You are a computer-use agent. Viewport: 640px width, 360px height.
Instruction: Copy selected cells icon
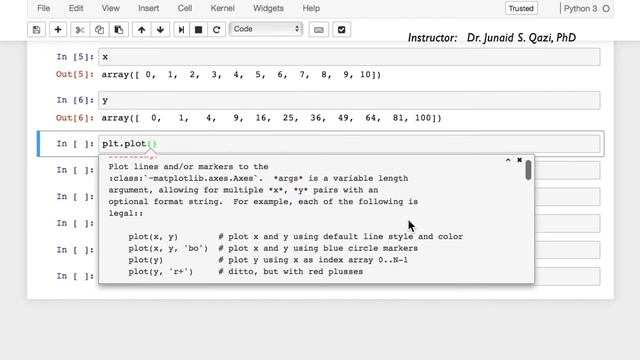pos(99,29)
